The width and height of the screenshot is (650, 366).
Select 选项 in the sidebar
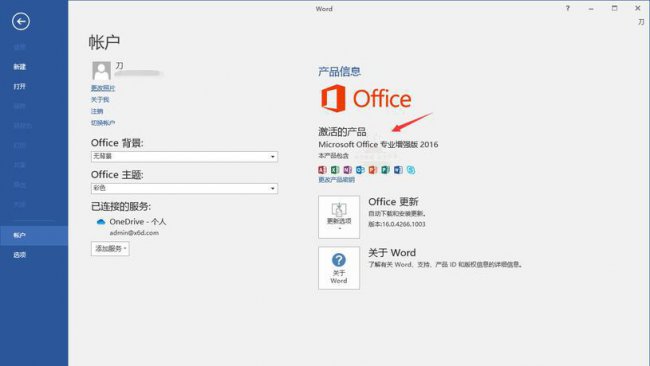(x=19, y=255)
